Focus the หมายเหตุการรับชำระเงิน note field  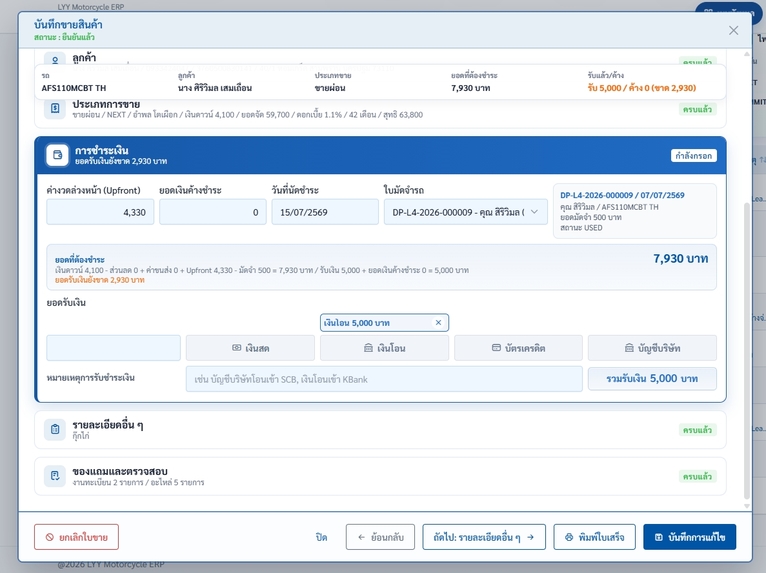click(x=384, y=379)
